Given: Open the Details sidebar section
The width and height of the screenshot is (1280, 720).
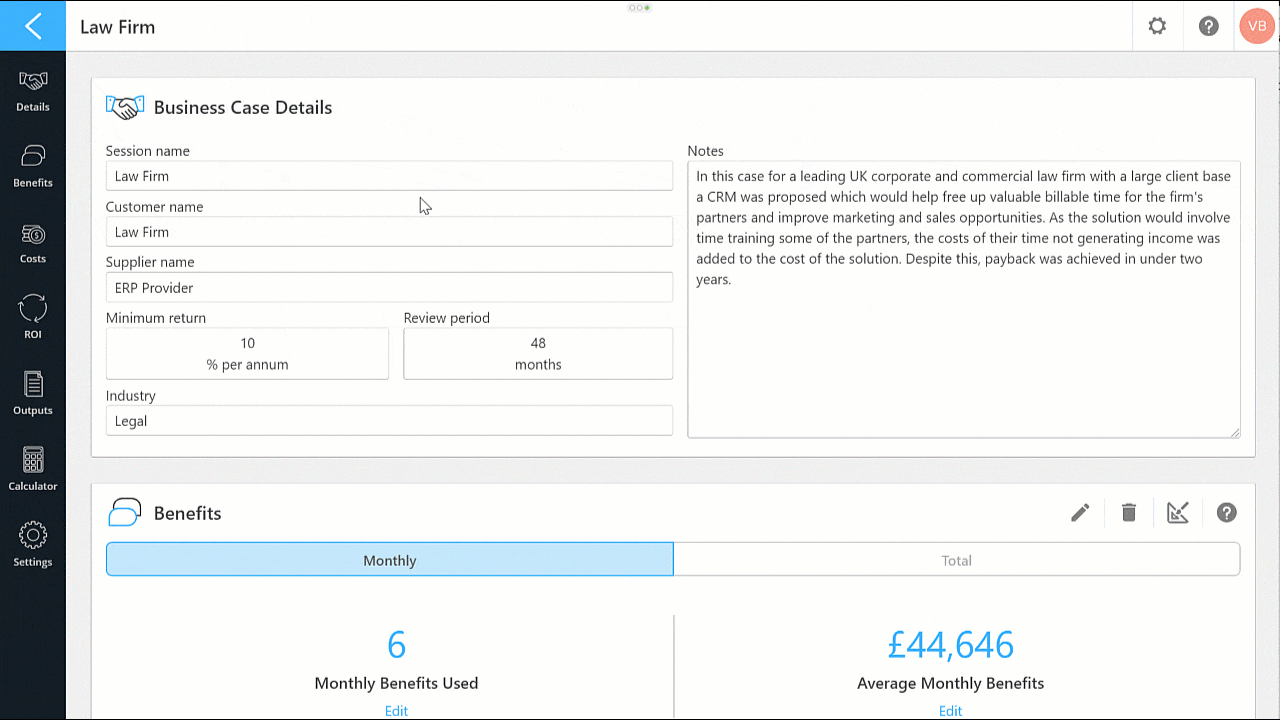Looking at the screenshot, I should (x=33, y=91).
